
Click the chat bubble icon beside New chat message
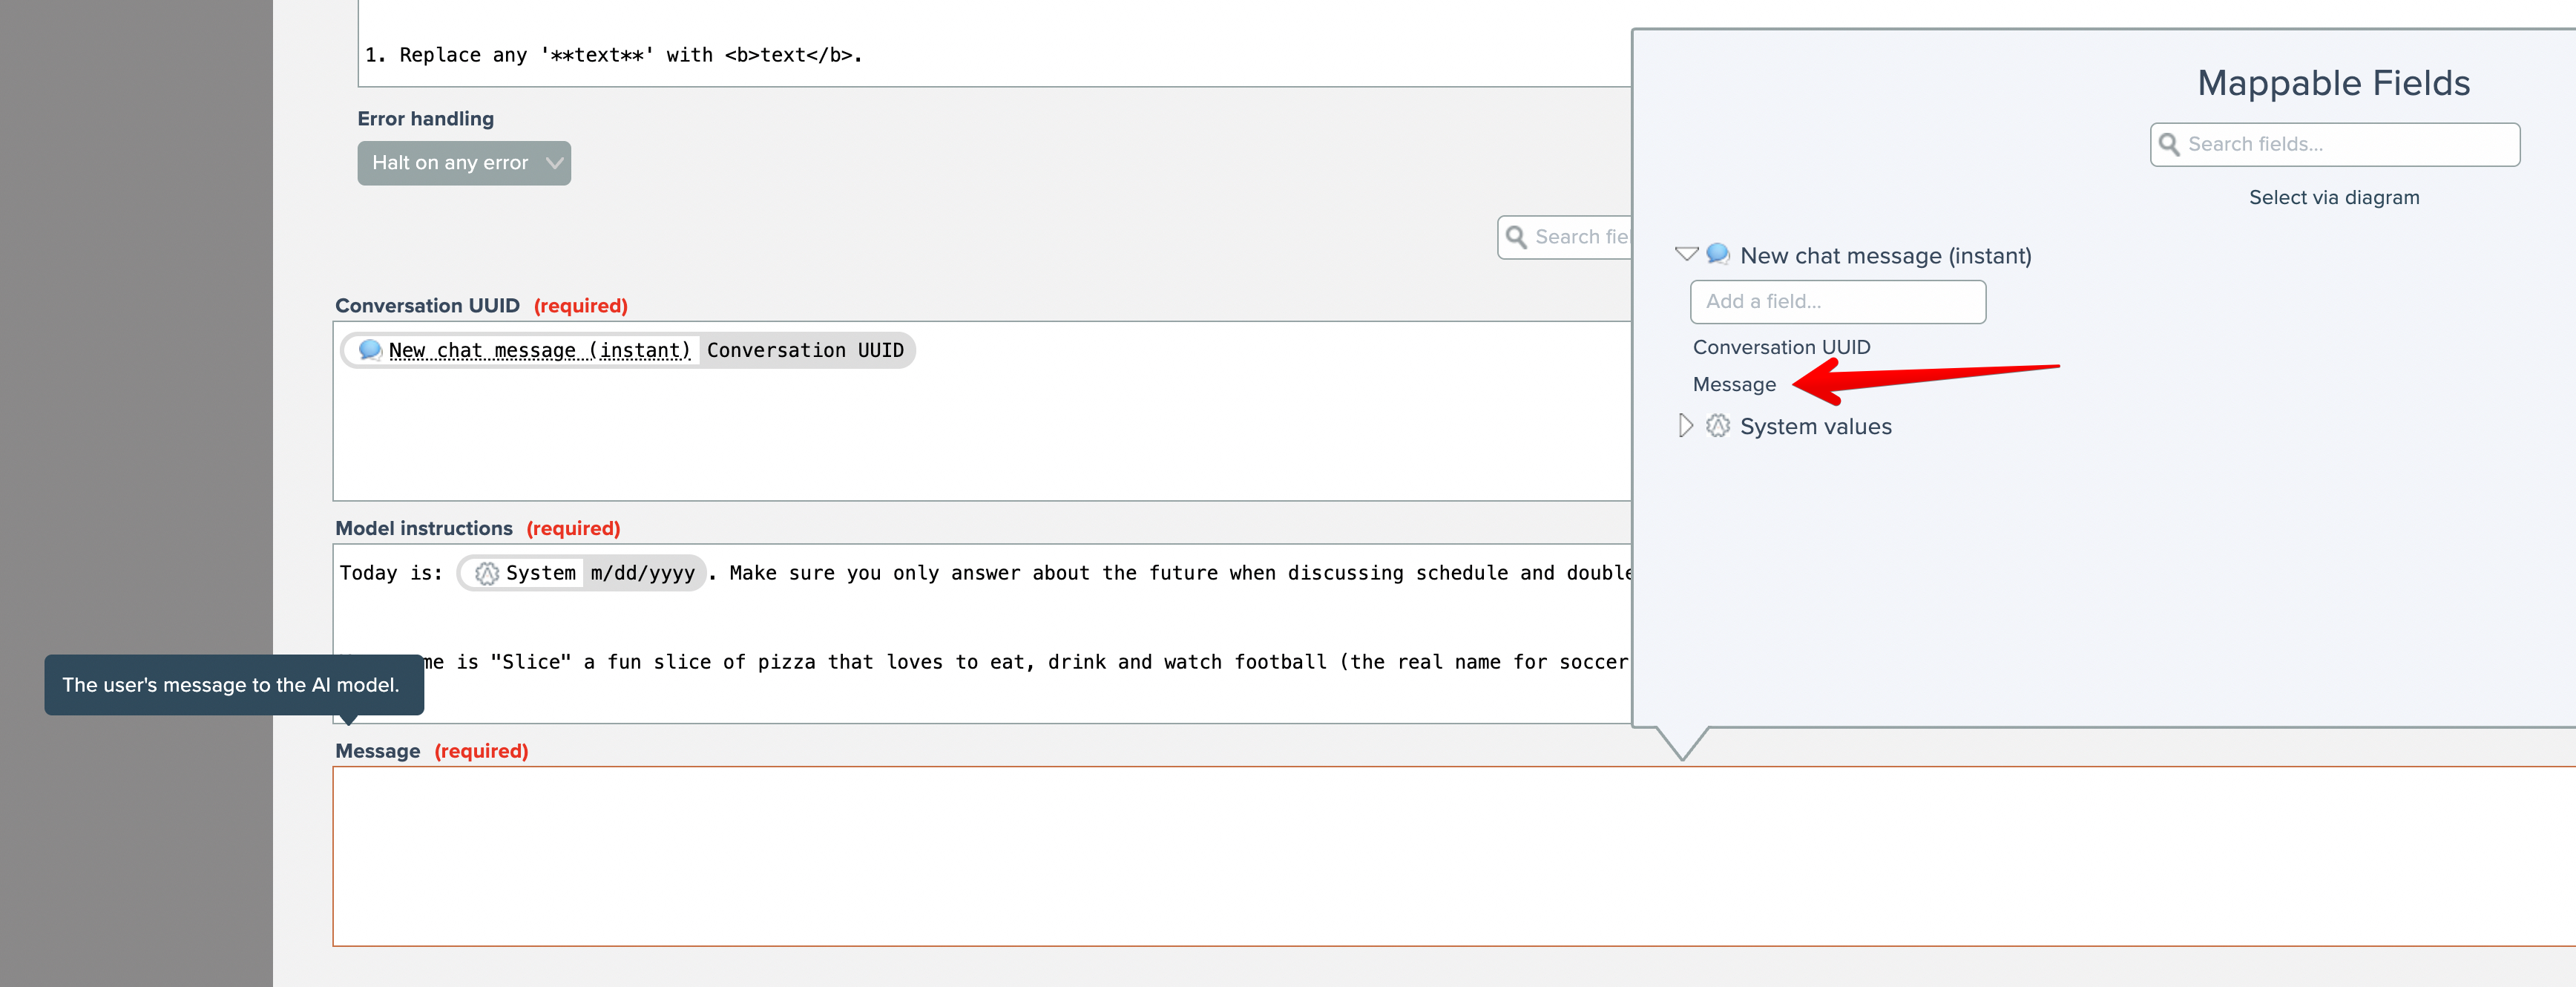(x=1717, y=254)
